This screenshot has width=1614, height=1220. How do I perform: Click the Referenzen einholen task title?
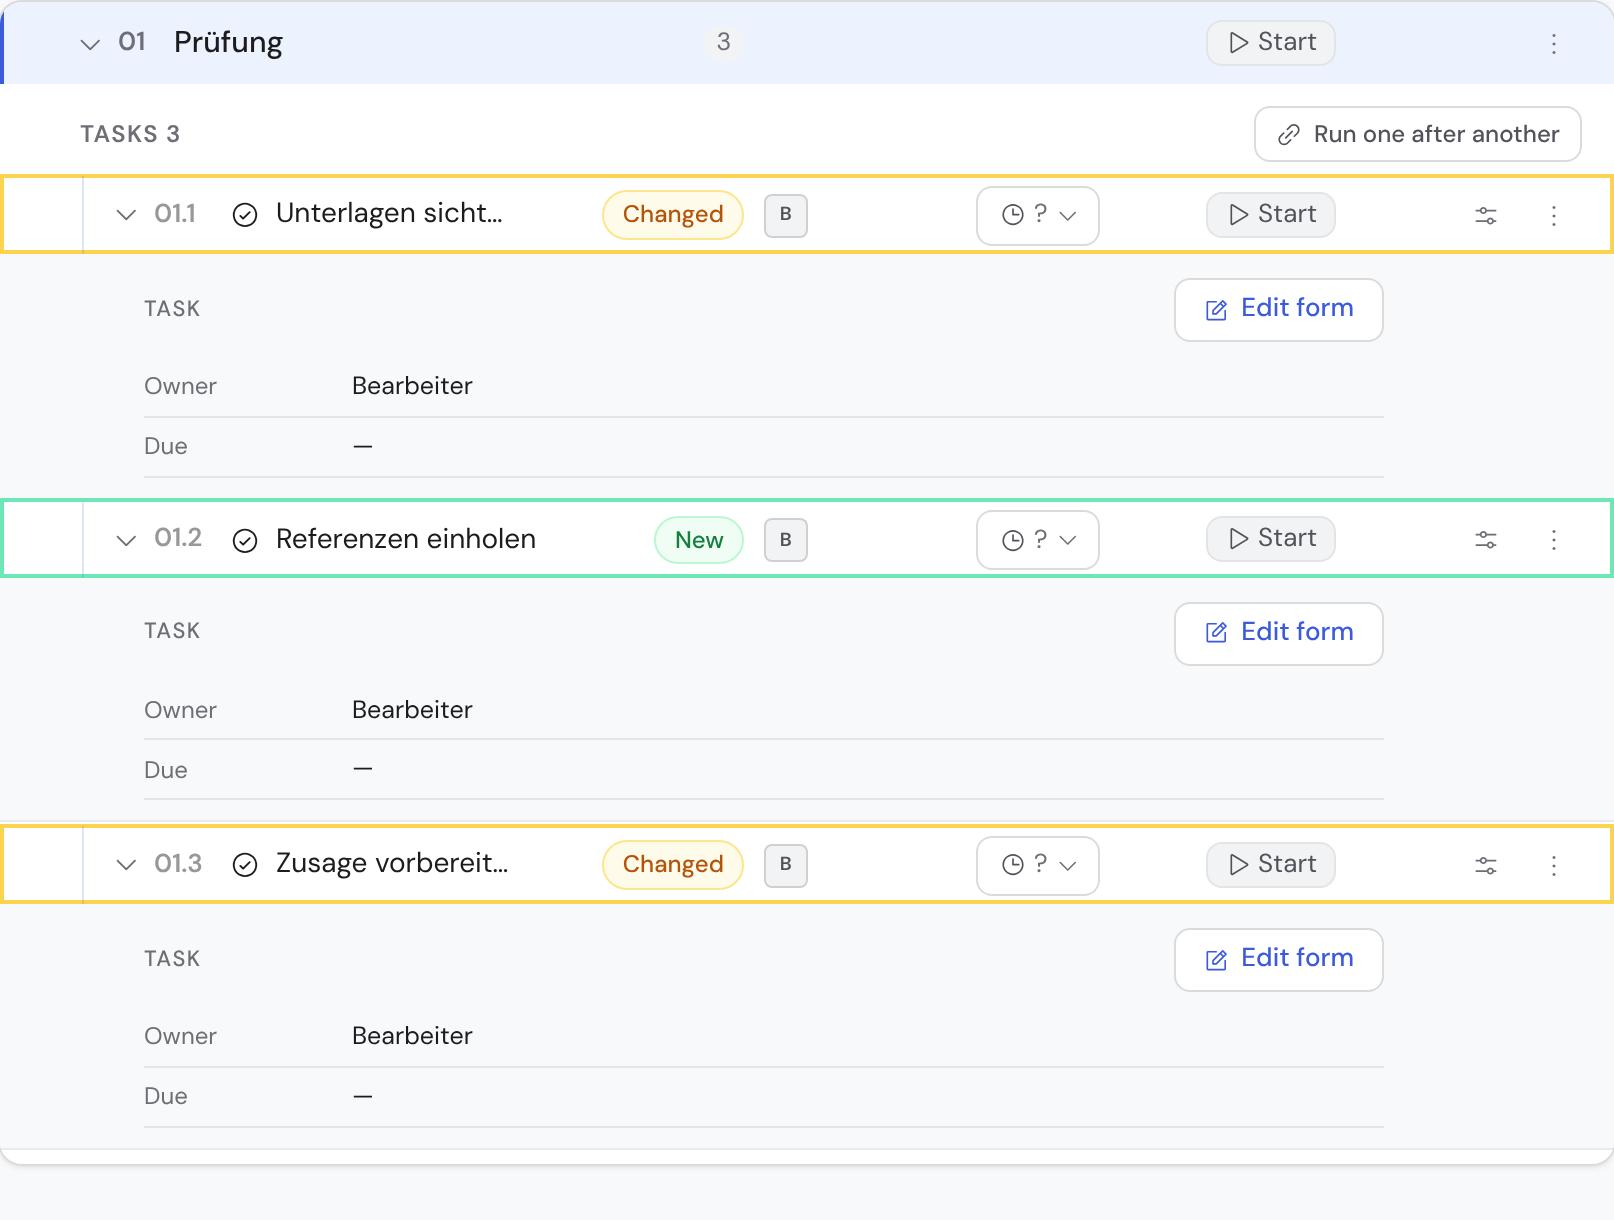tap(406, 539)
